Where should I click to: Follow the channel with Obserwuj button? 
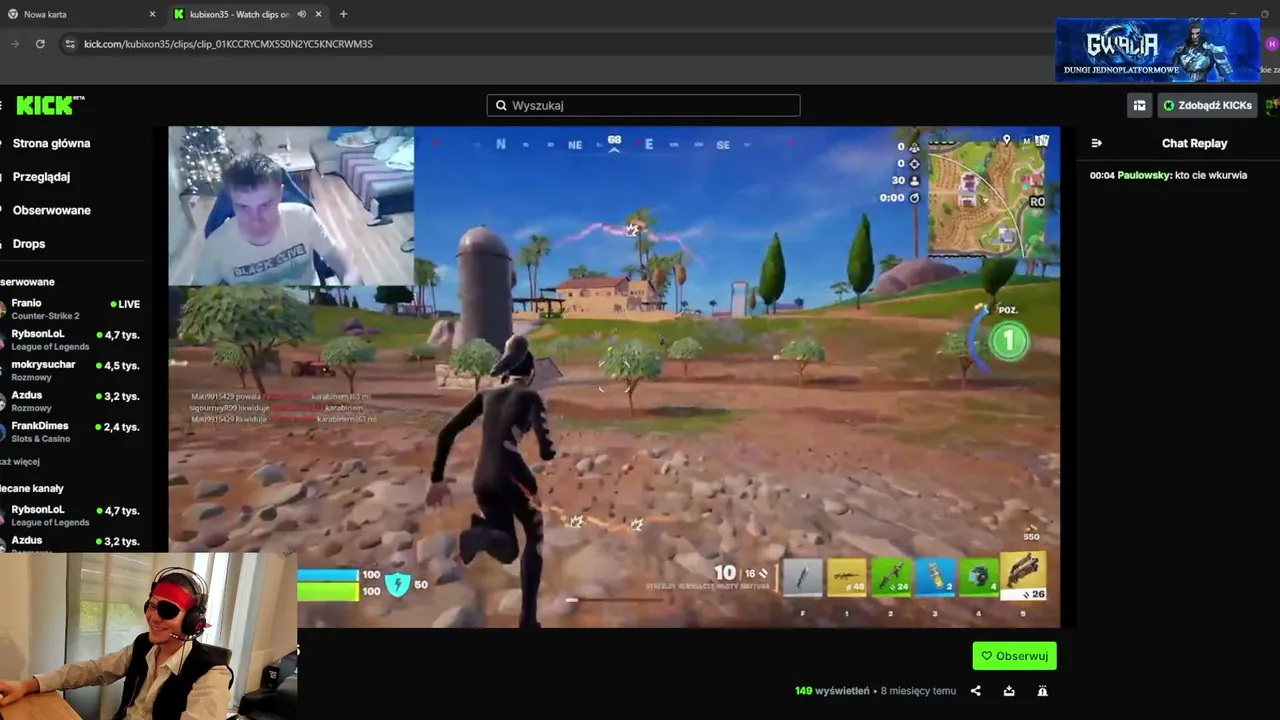point(1014,656)
